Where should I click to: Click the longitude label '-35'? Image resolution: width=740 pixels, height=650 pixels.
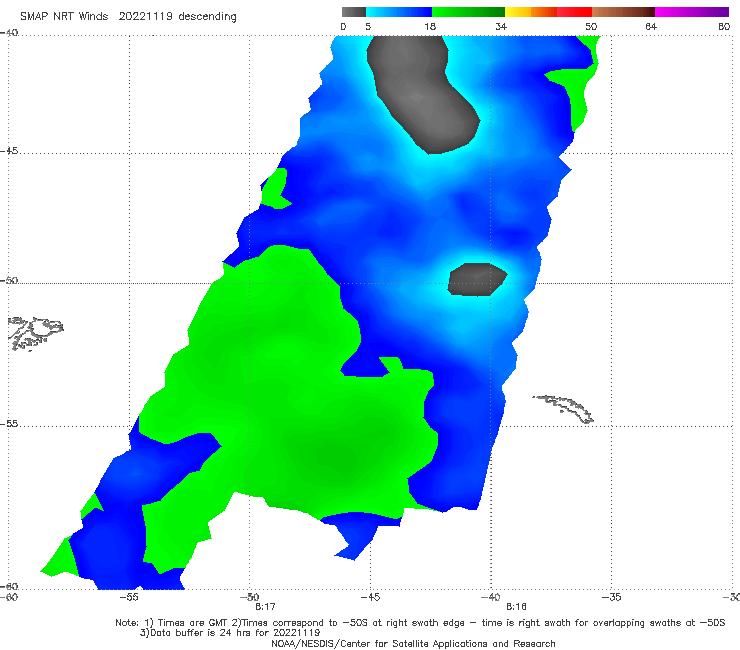click(611, 597)
